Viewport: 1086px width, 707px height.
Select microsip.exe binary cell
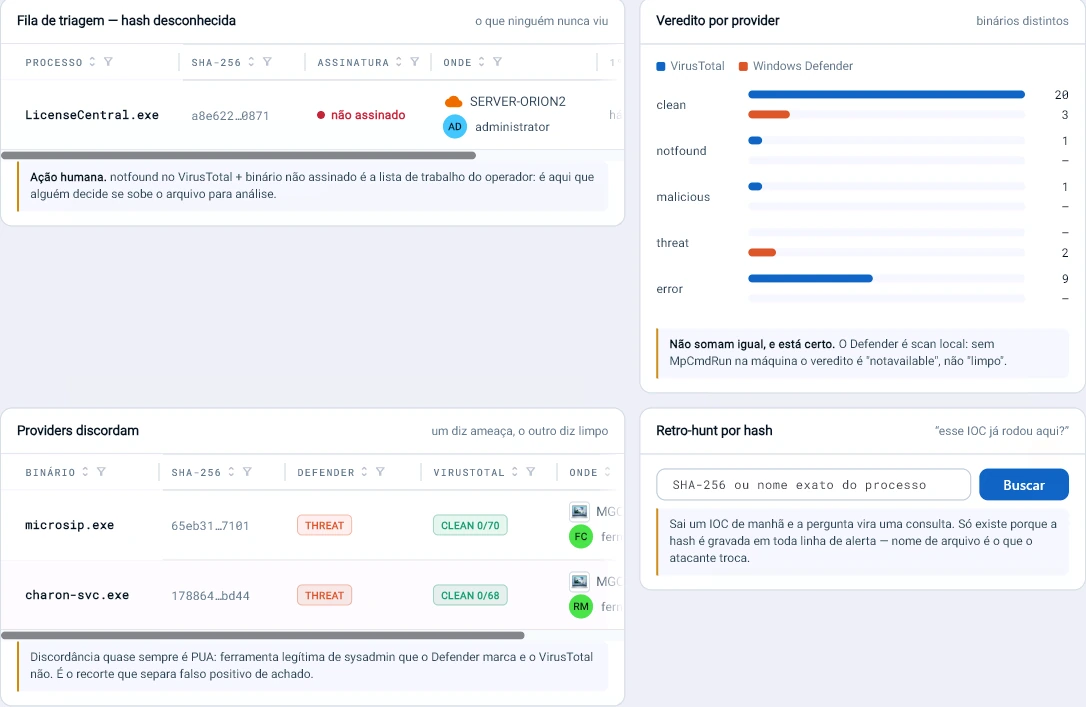click(69, 525)
